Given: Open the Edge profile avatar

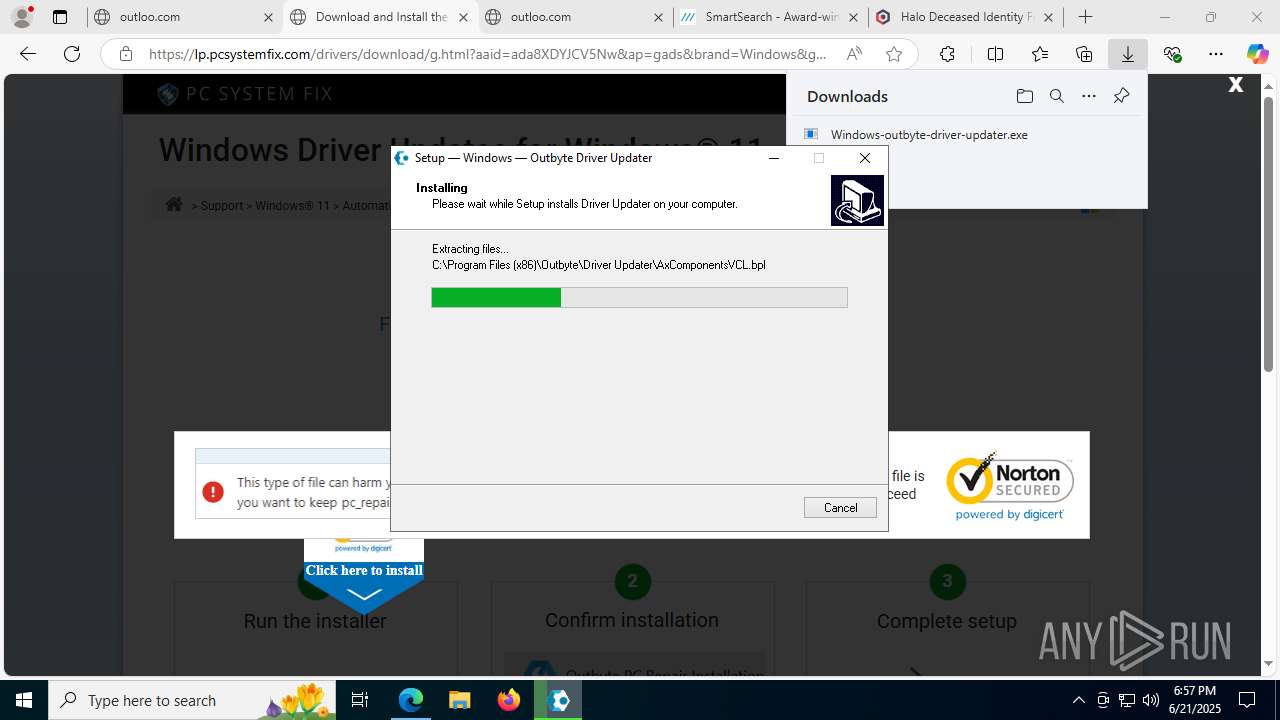Looking at the screenshot, I should click(21, 17).
